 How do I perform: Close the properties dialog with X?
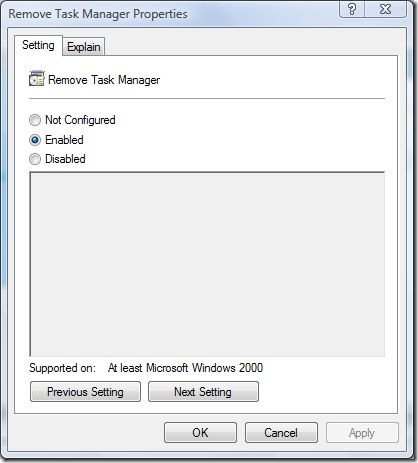coord(386,9)
